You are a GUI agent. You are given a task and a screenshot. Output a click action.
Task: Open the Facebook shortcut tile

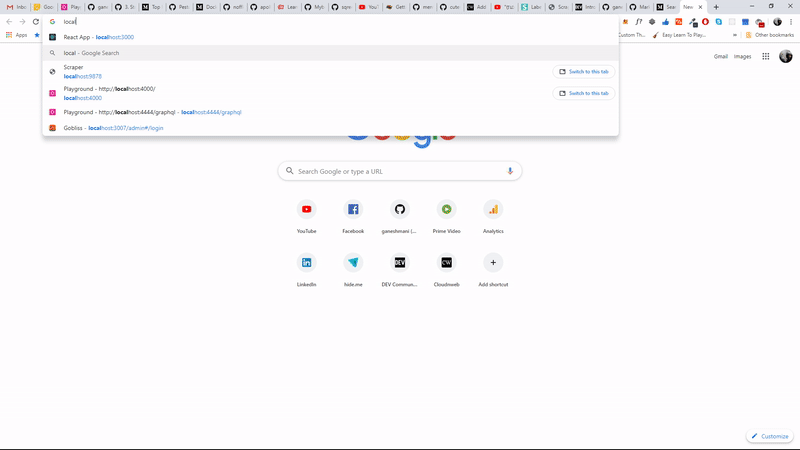coord(353,209)
